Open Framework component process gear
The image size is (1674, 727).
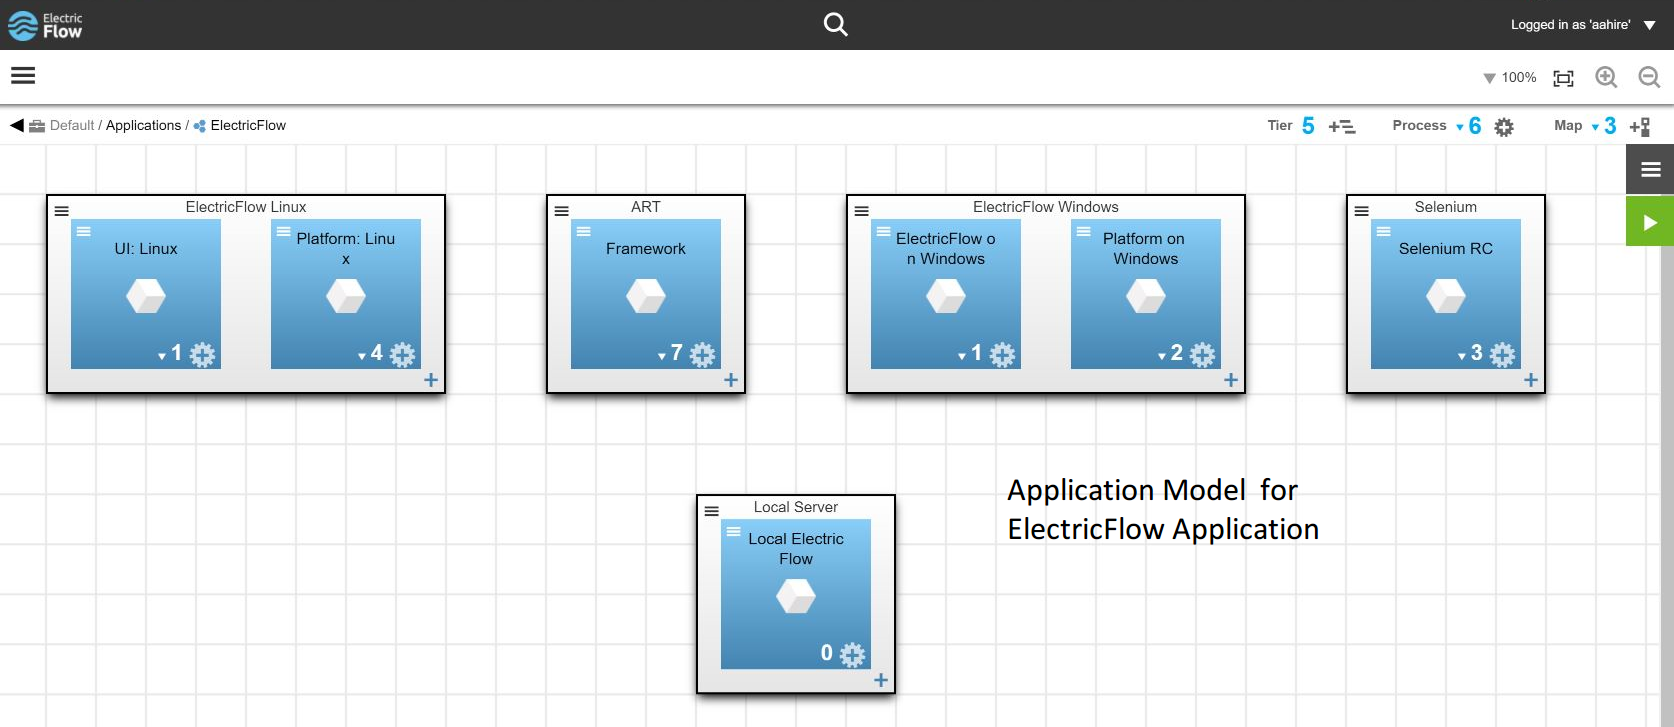point(703,354)
